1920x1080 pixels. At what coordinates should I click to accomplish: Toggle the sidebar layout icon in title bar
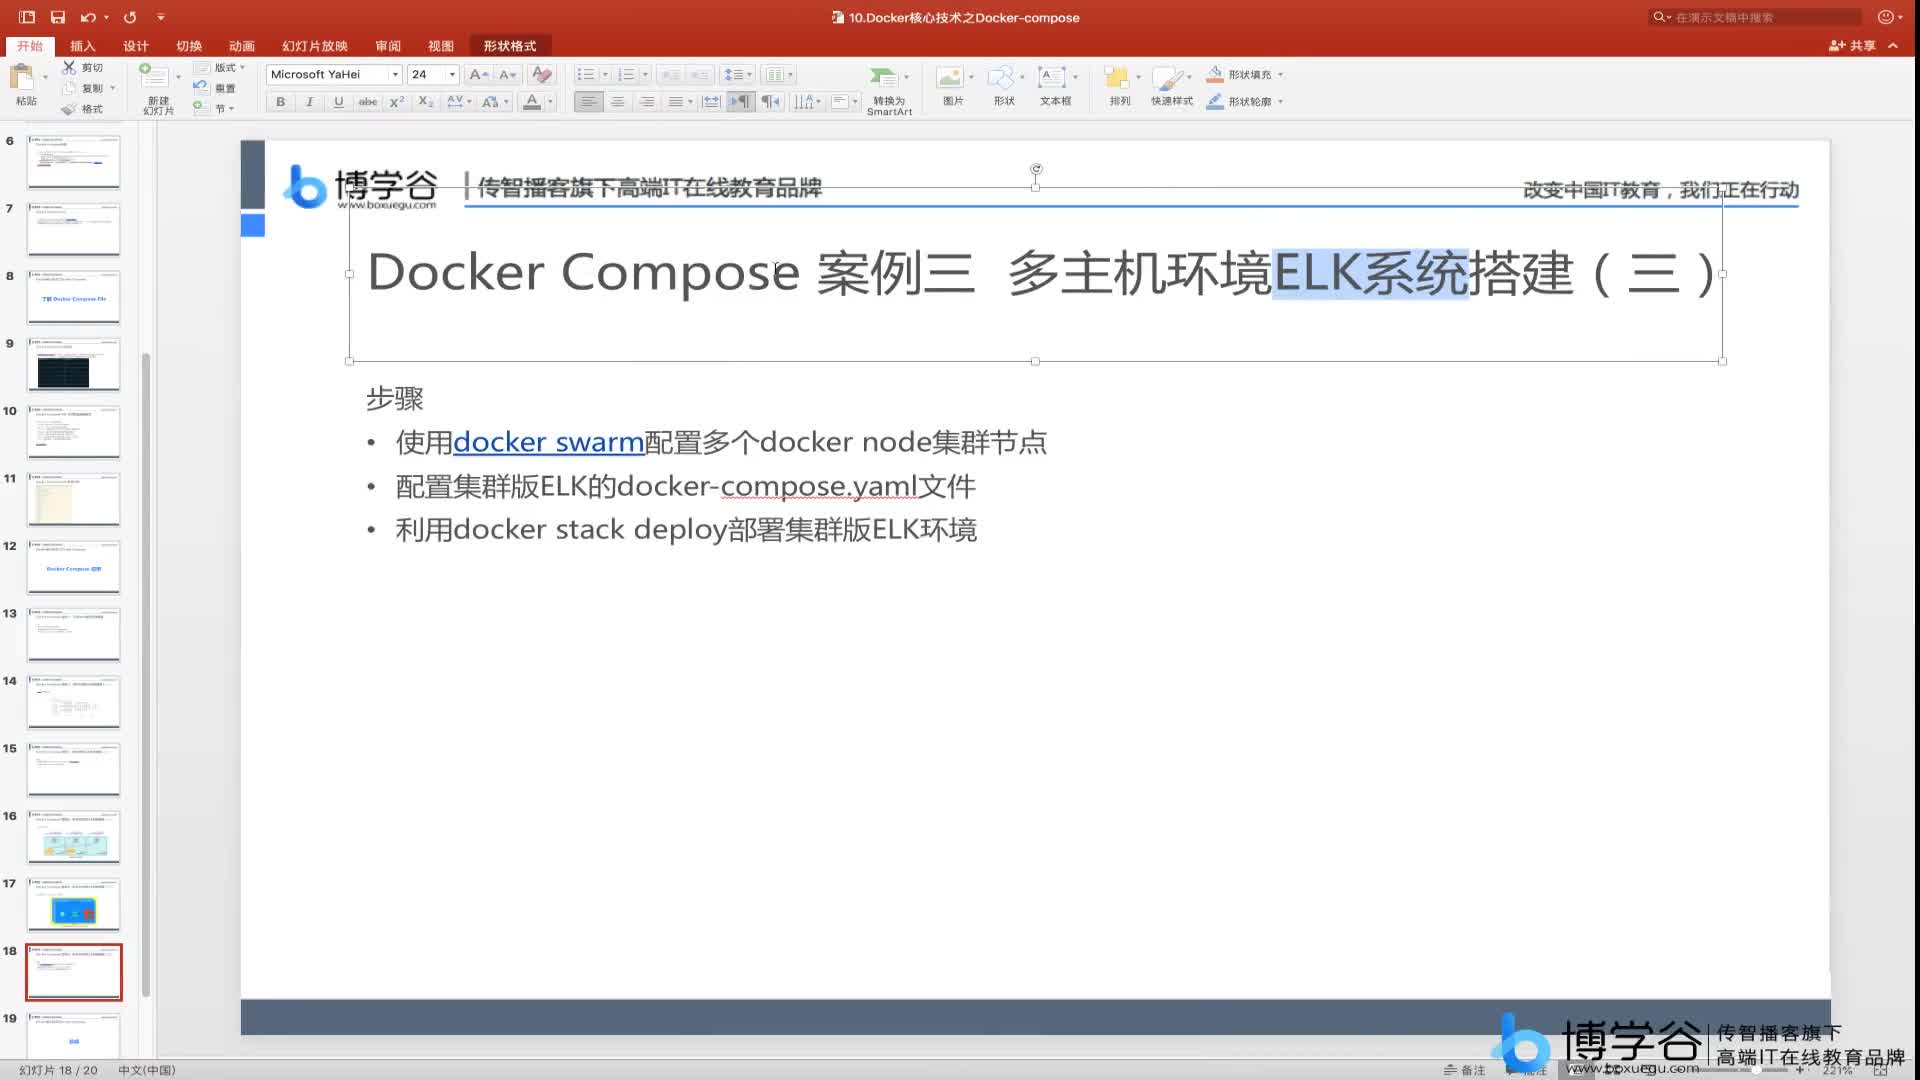click(27, 17)
